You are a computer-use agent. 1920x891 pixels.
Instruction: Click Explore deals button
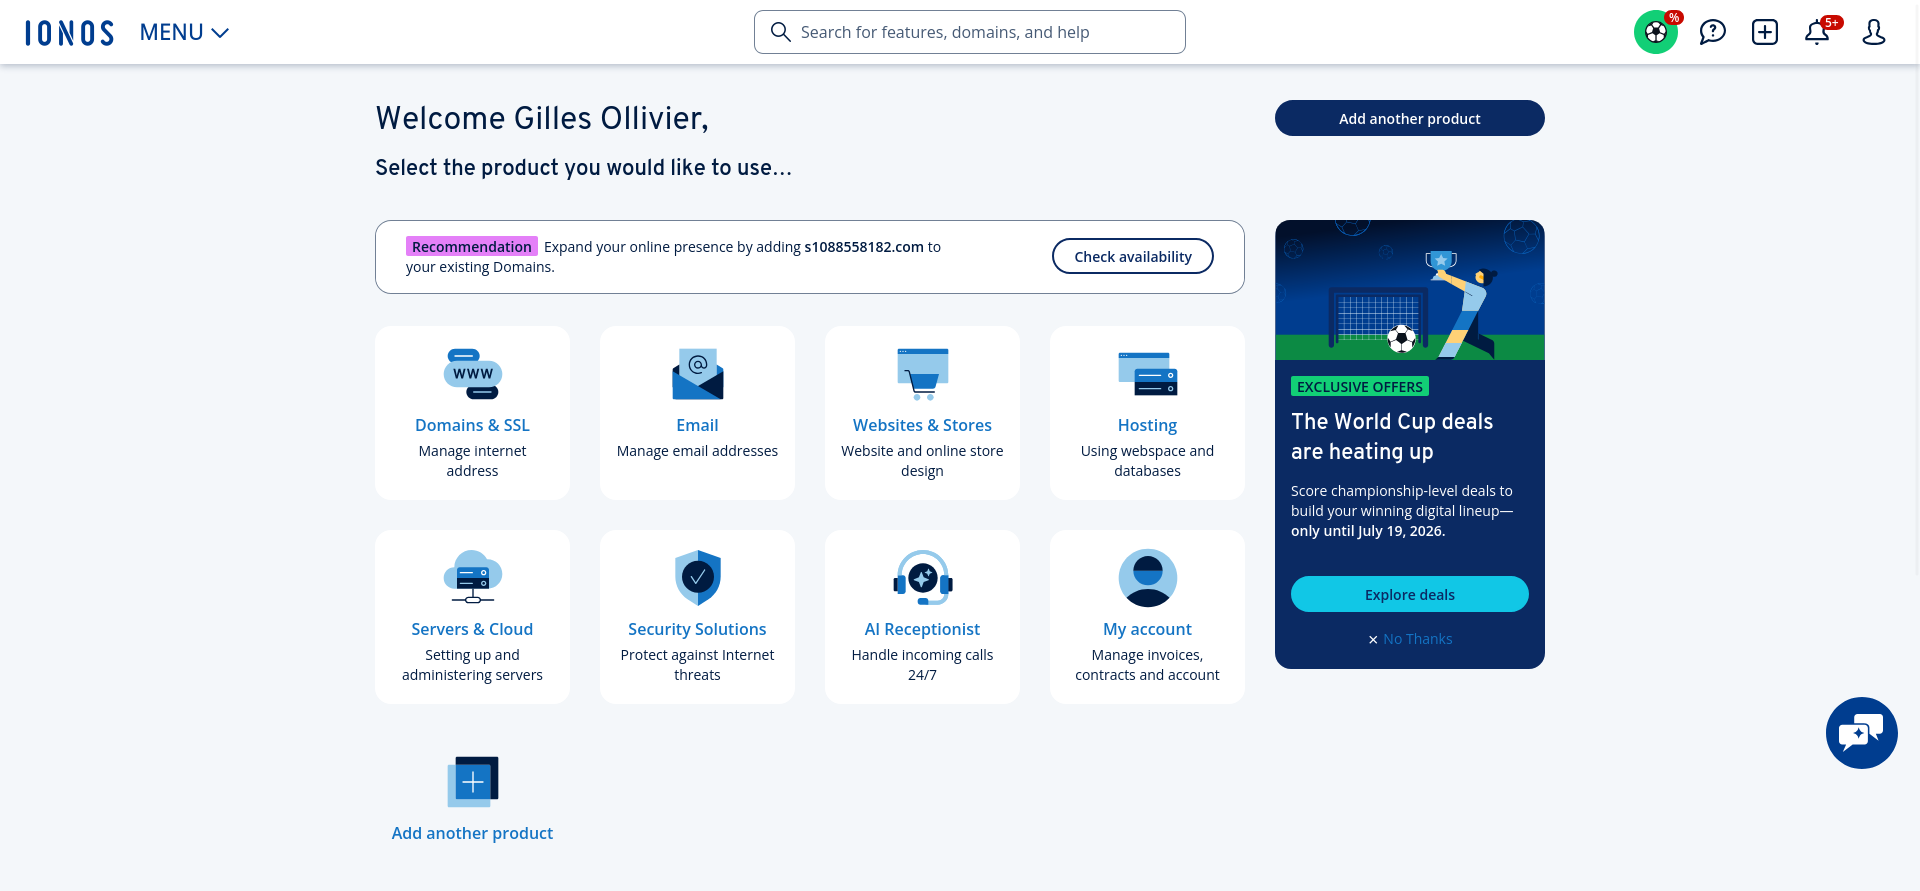[1409, 594]
